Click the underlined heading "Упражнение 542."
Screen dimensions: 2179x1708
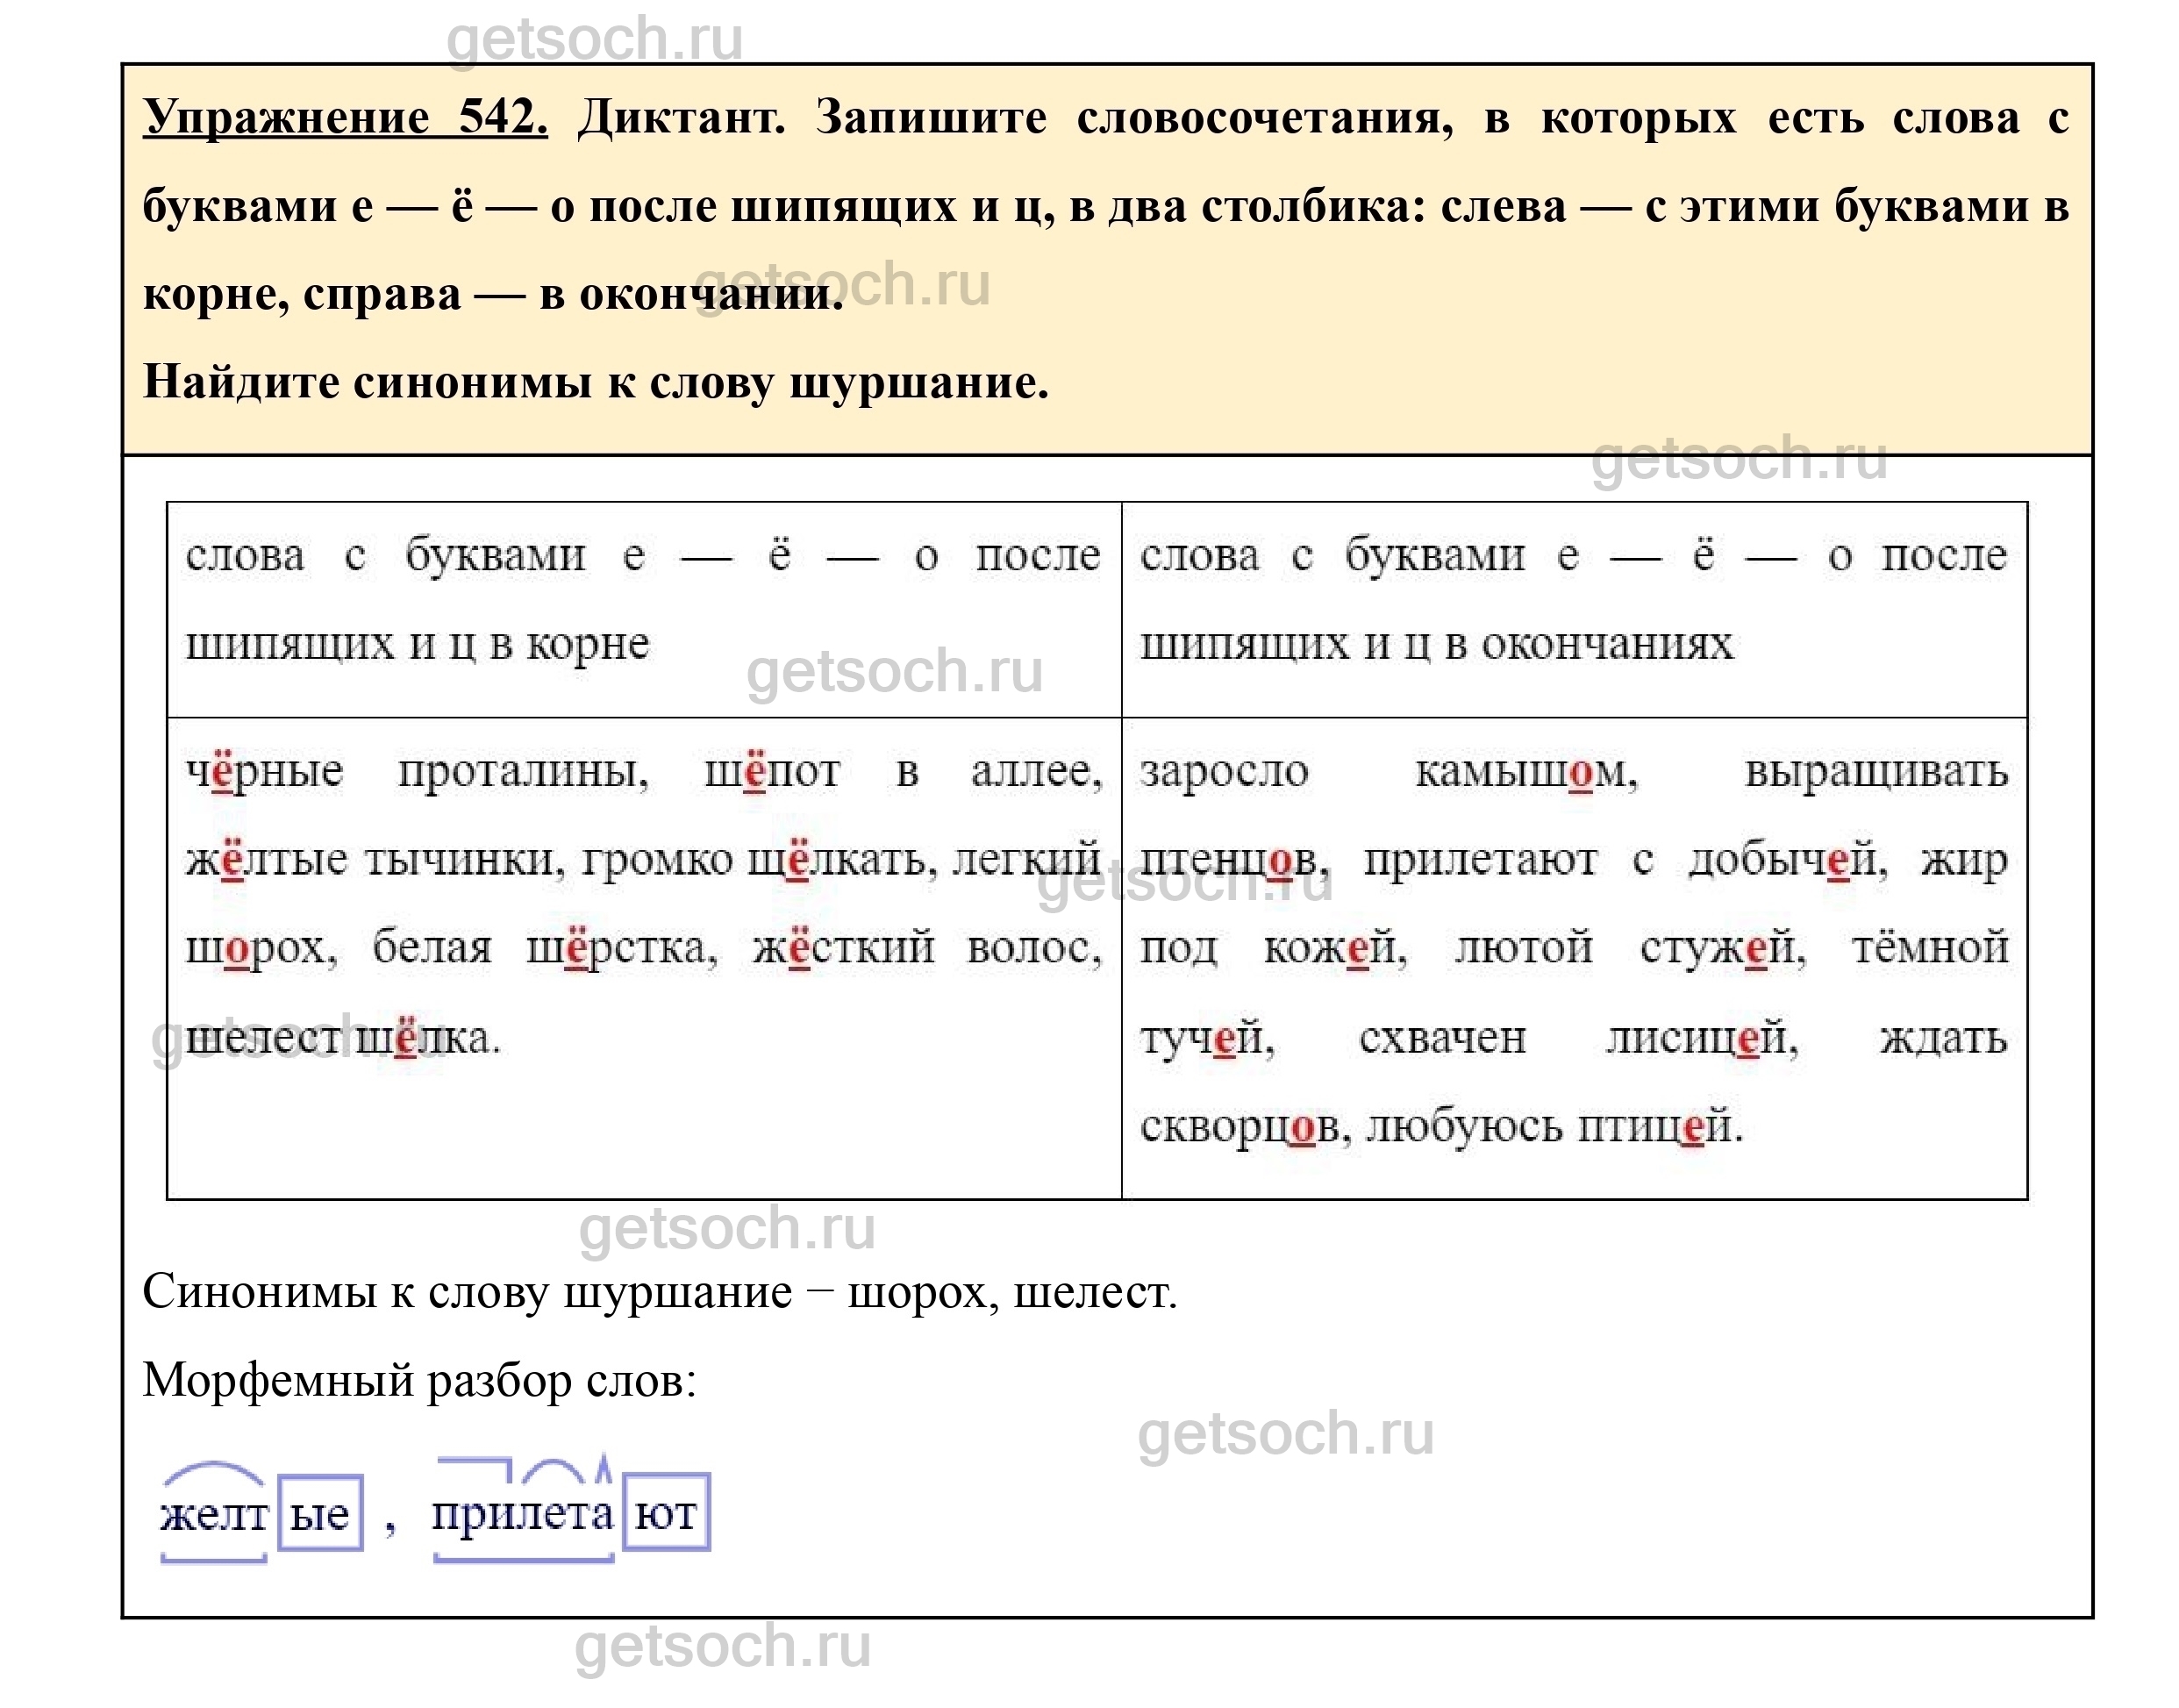[x=345, y=118]
